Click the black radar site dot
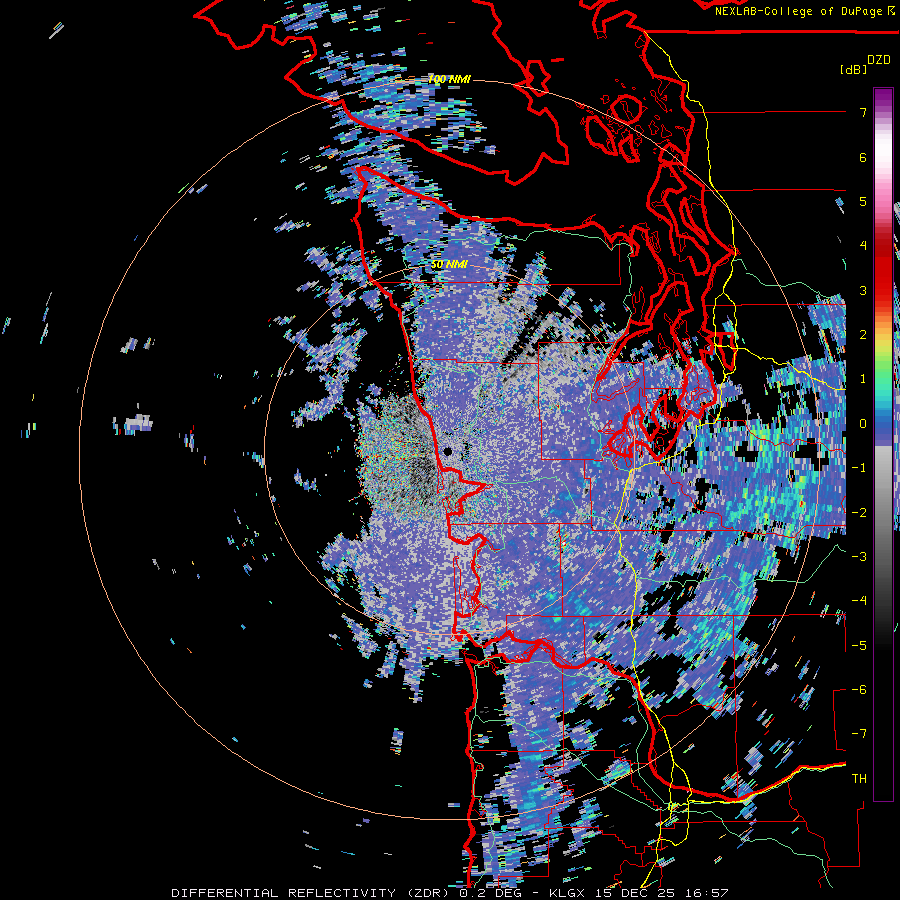 448,452
